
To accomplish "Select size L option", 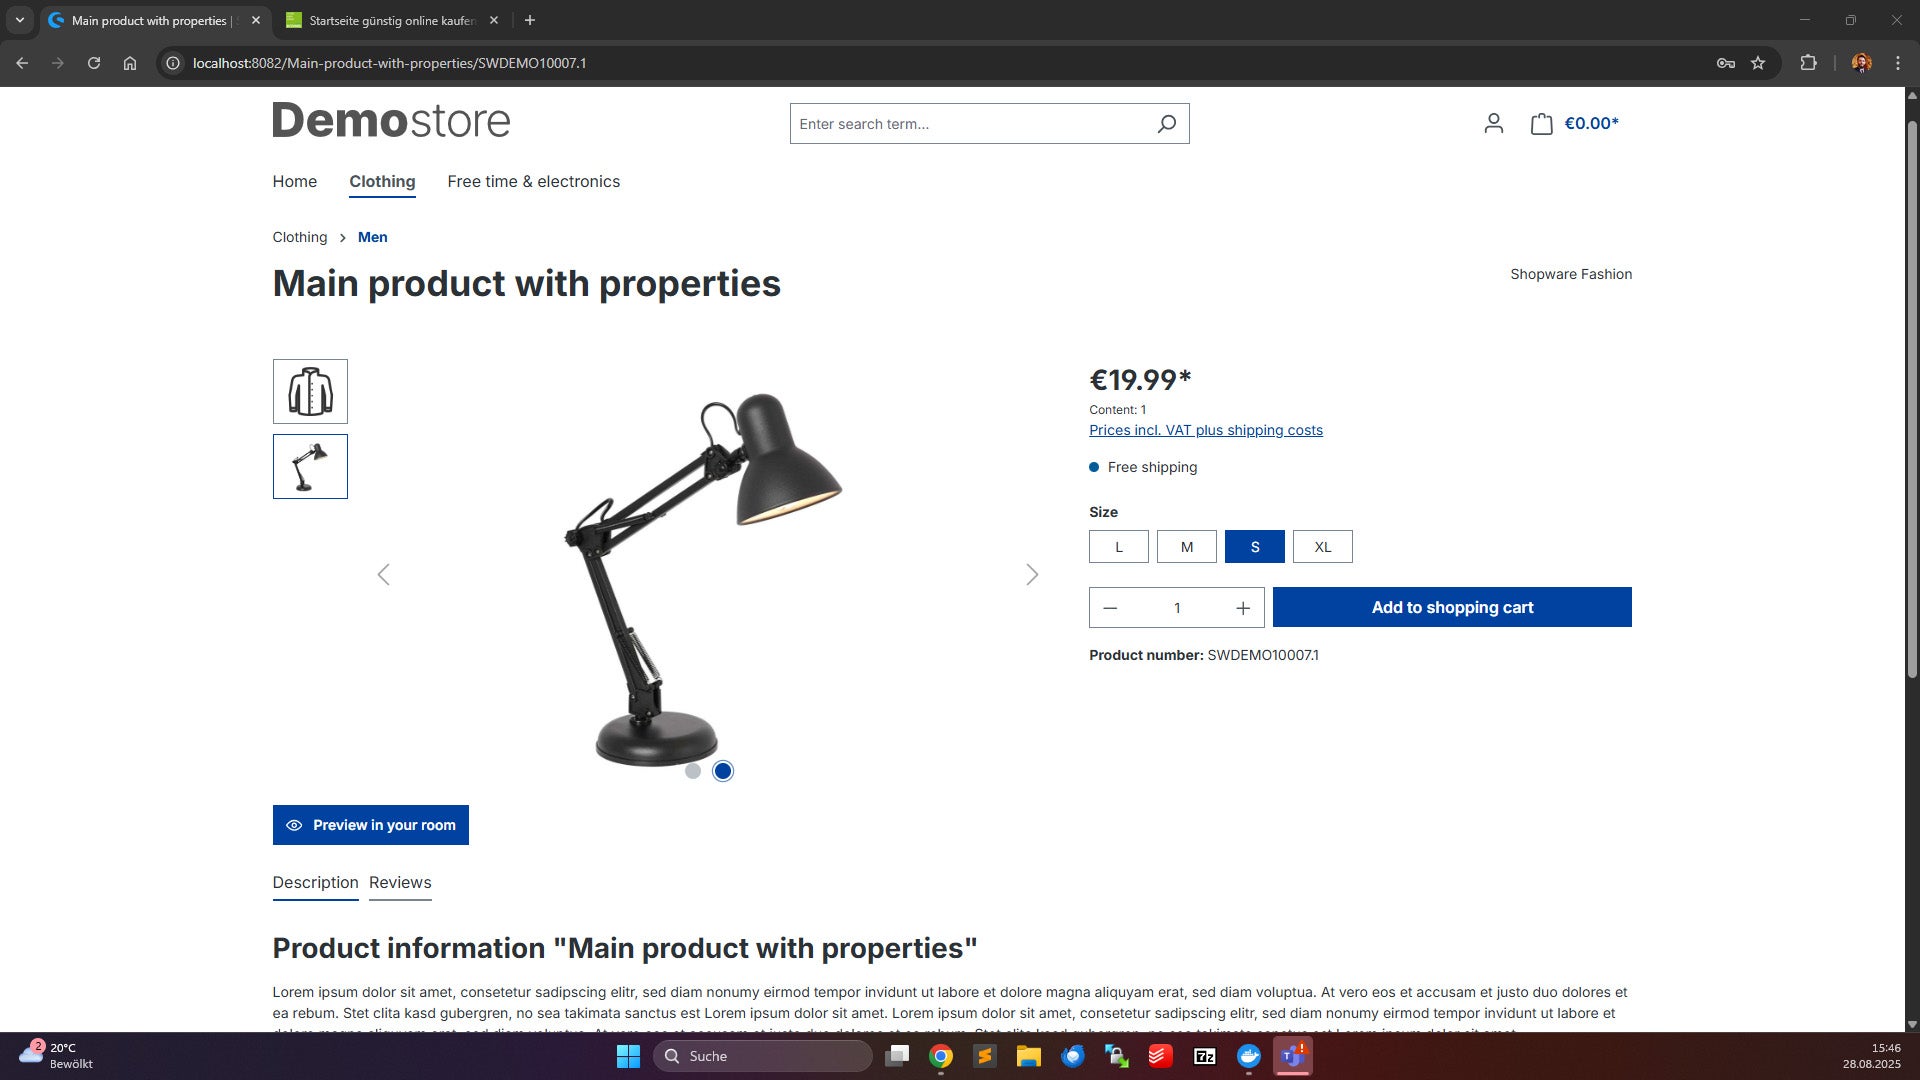I will click(x=1119, y=547).
